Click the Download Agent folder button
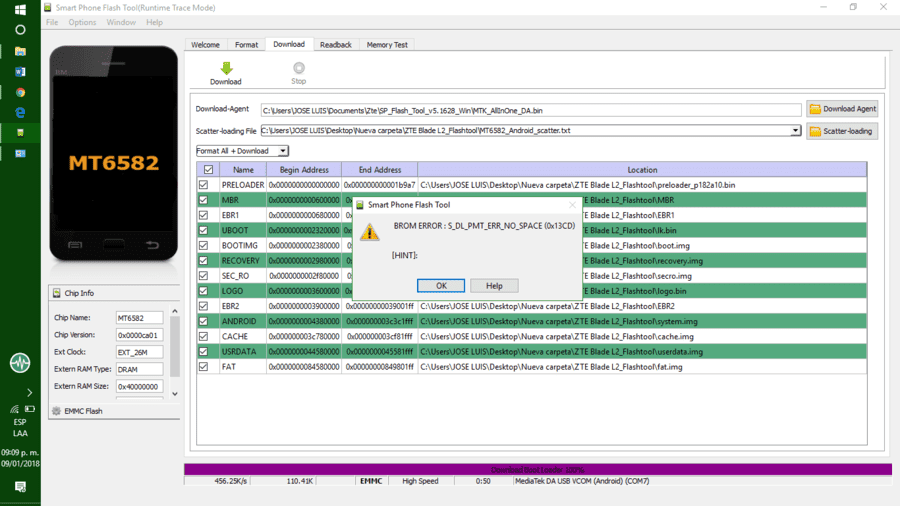Screen dimensions: 900x506 [842, 108]
